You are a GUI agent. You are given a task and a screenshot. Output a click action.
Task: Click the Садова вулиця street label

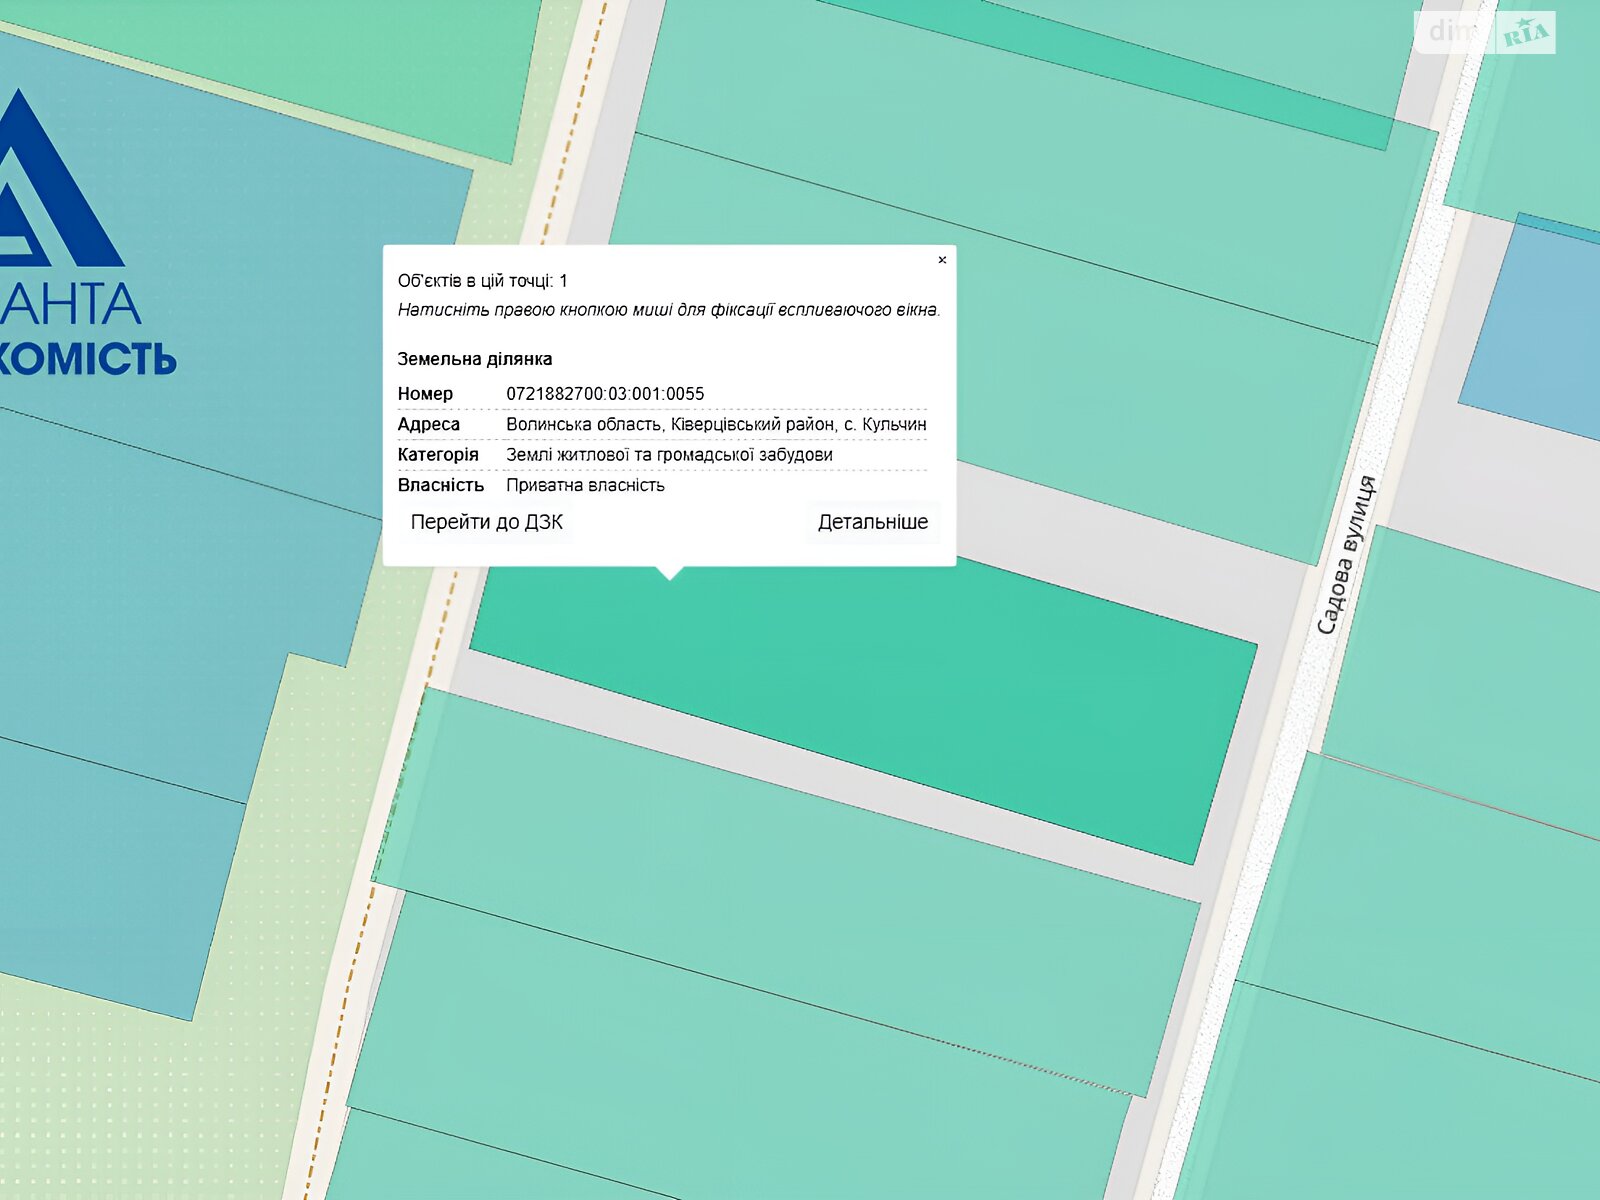coord(1346,556)
